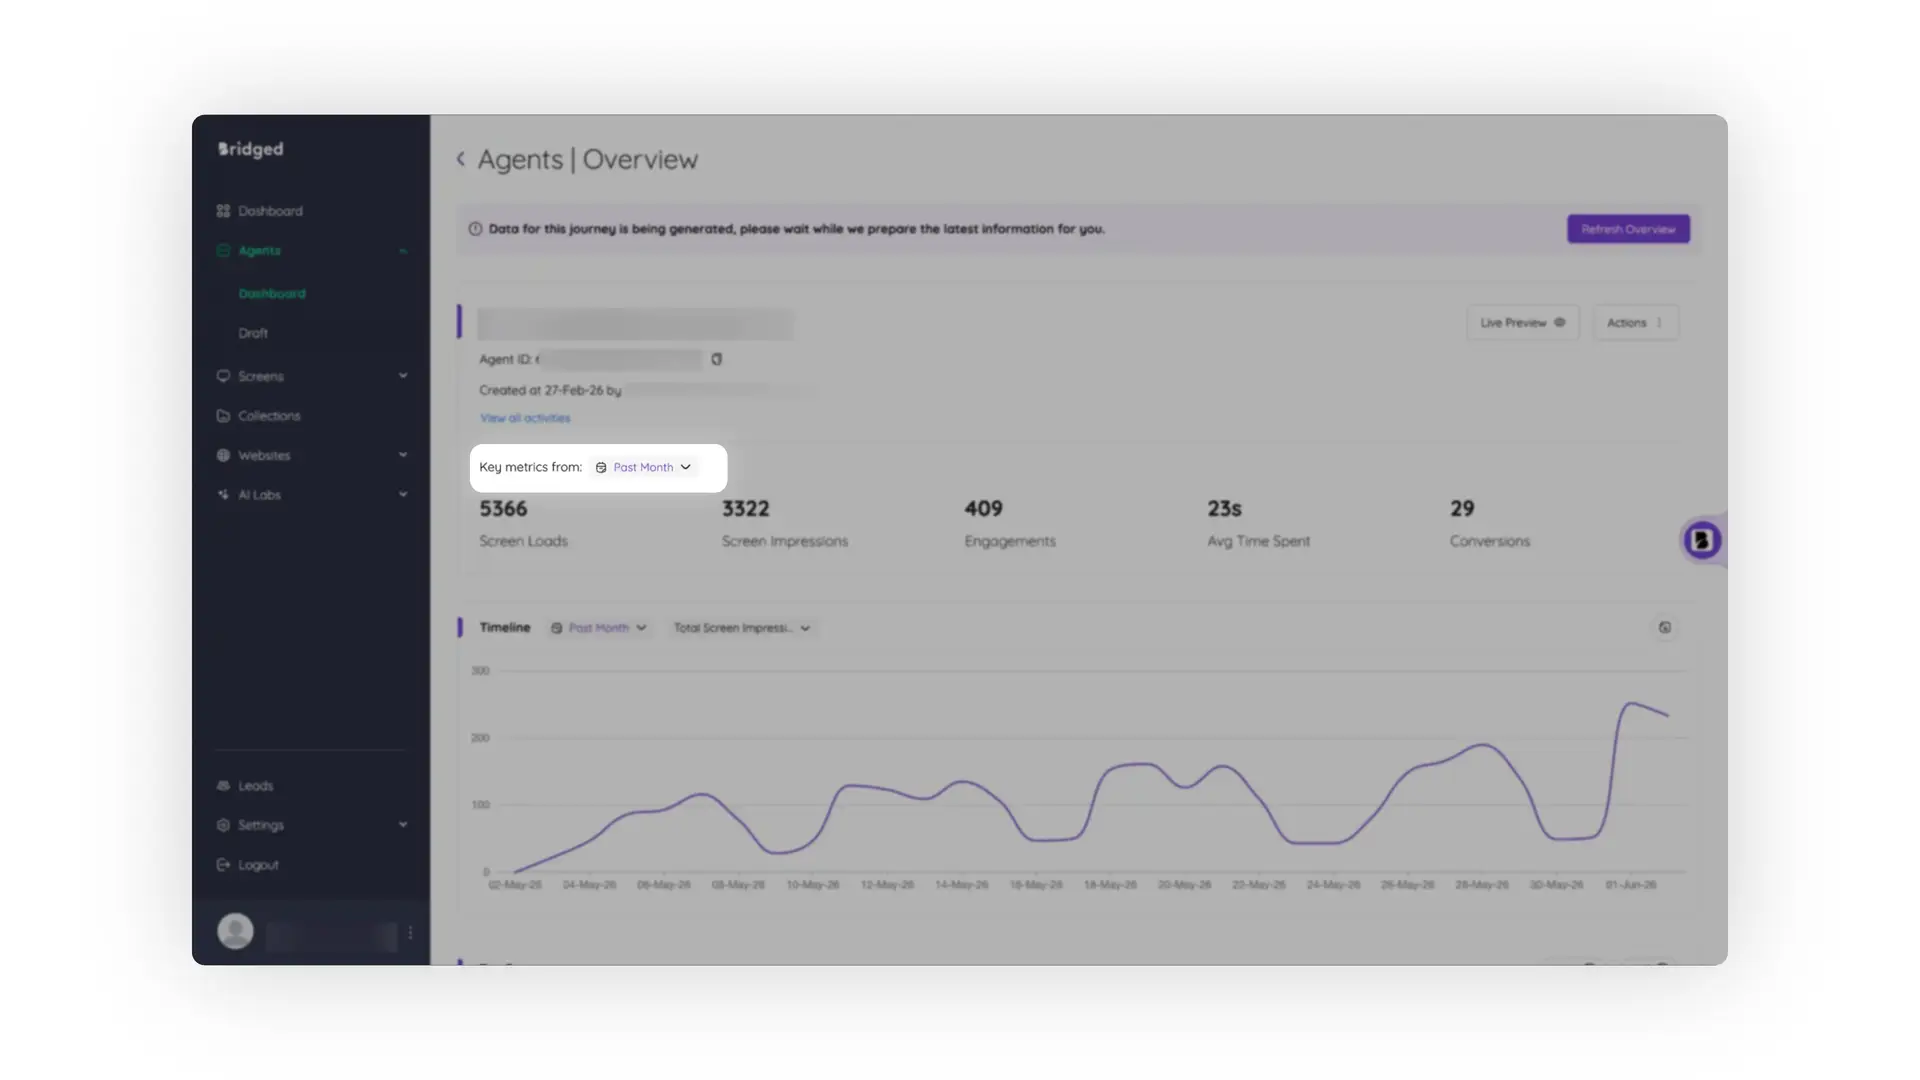Click the info icon in data banner
This screenshot has width=1920, height=1080.
(475, 229)
